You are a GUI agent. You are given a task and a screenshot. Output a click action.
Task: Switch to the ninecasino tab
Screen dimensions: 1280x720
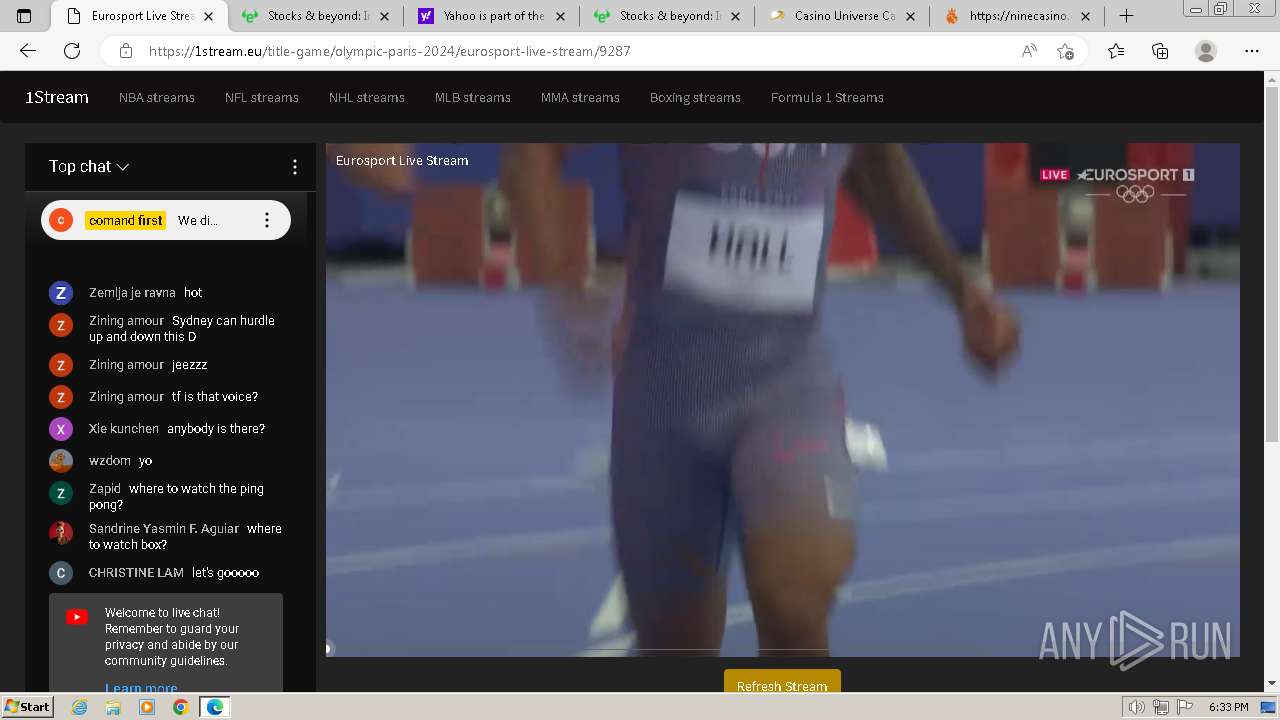pos(1020,16)
